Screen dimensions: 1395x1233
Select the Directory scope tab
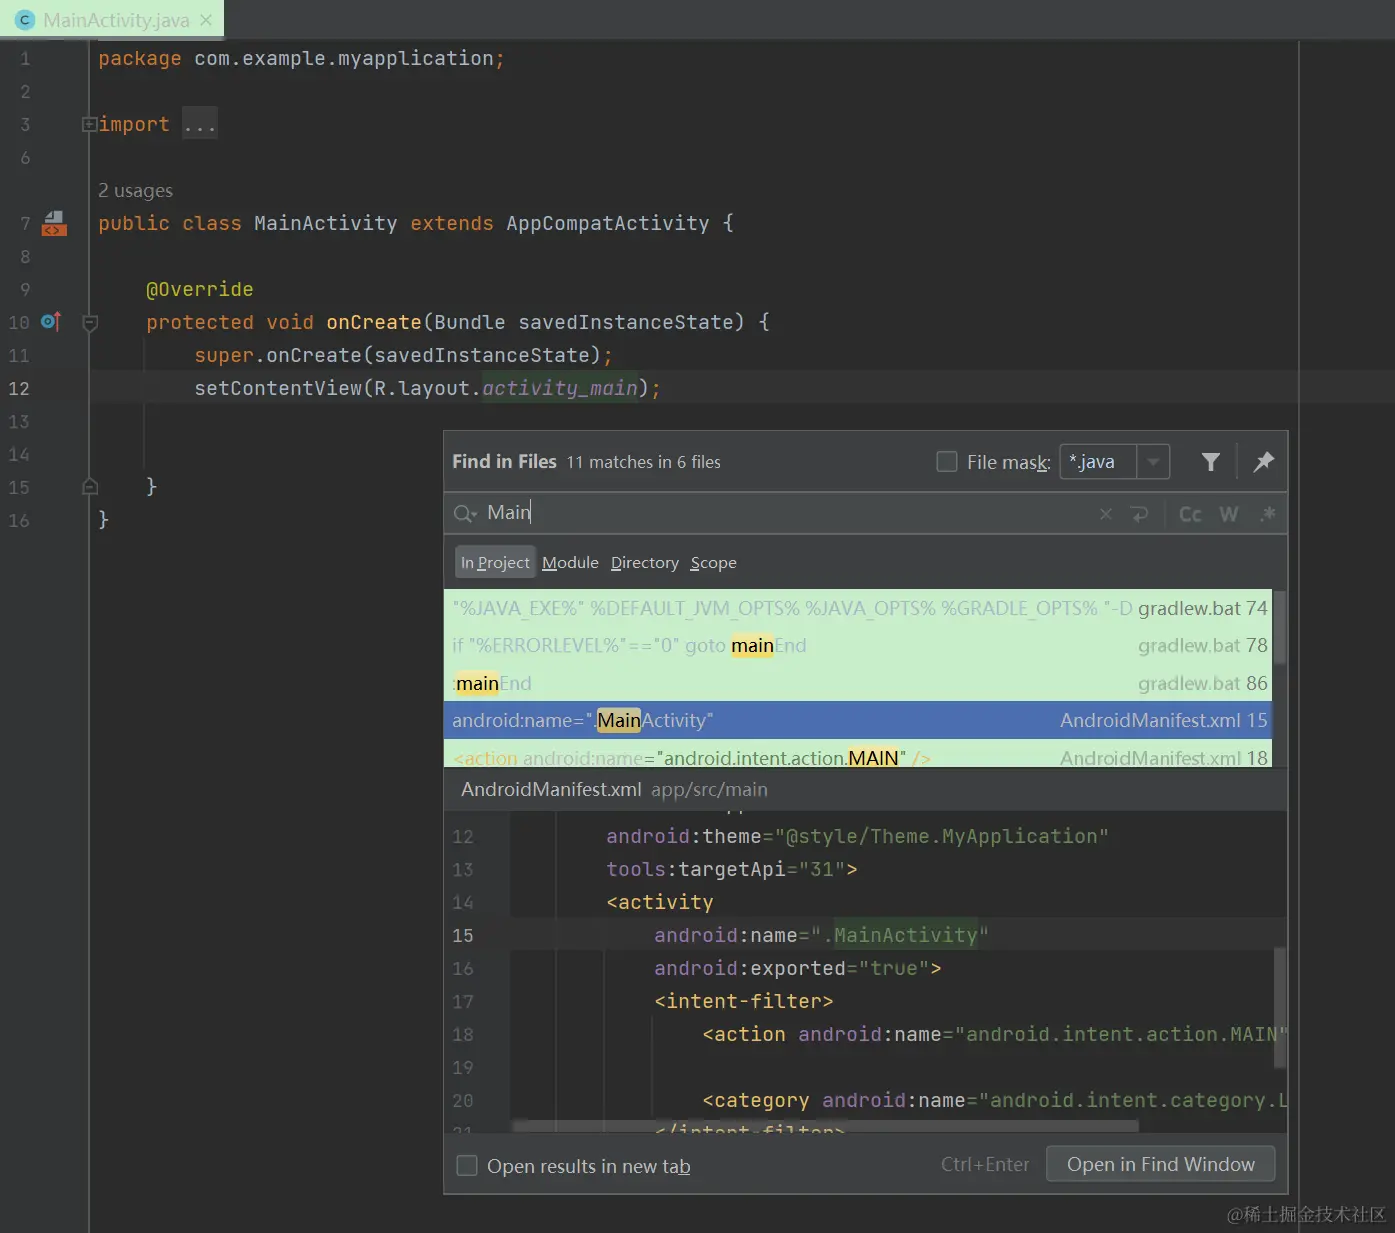(x=645, y=562)
